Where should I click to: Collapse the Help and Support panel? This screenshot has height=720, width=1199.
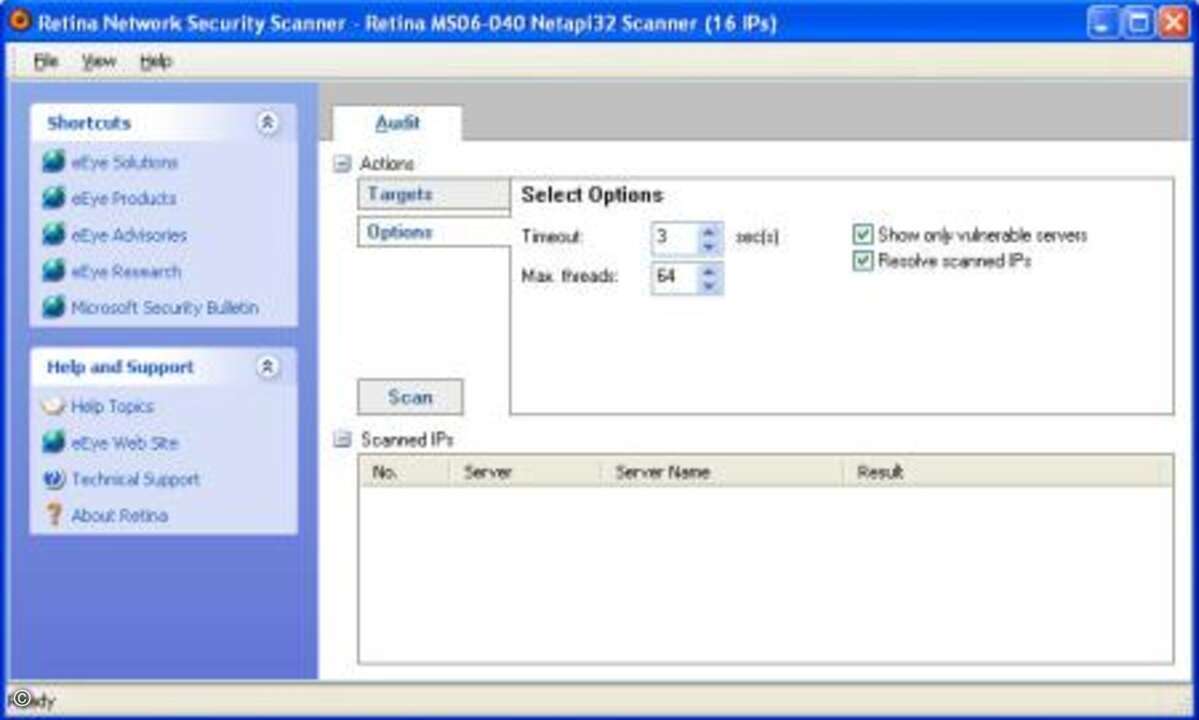pos(267,367)
